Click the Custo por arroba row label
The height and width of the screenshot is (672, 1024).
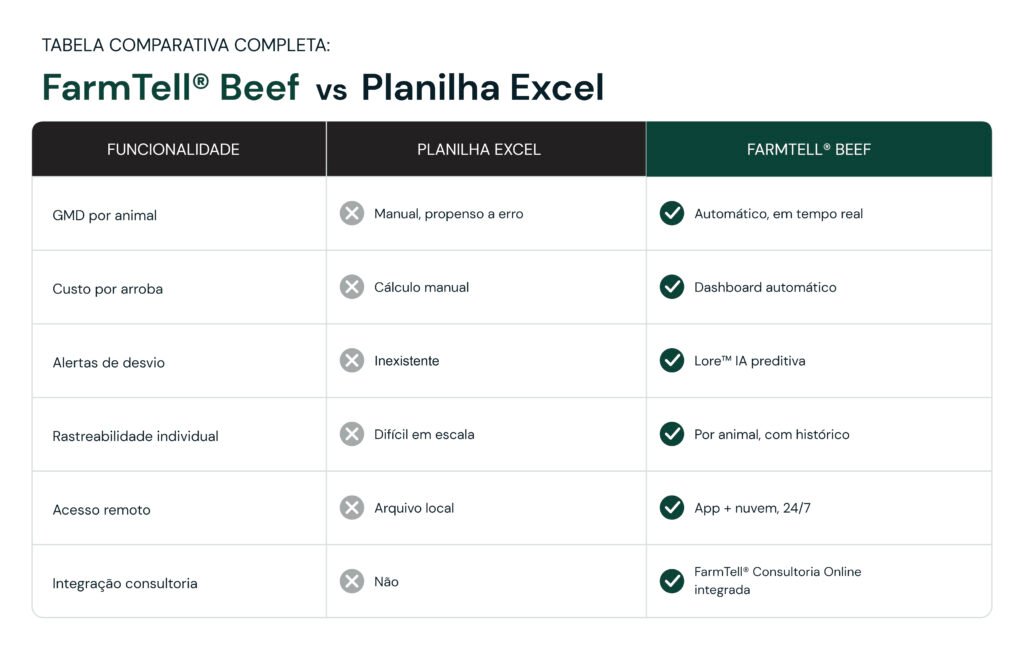[108, 289]
